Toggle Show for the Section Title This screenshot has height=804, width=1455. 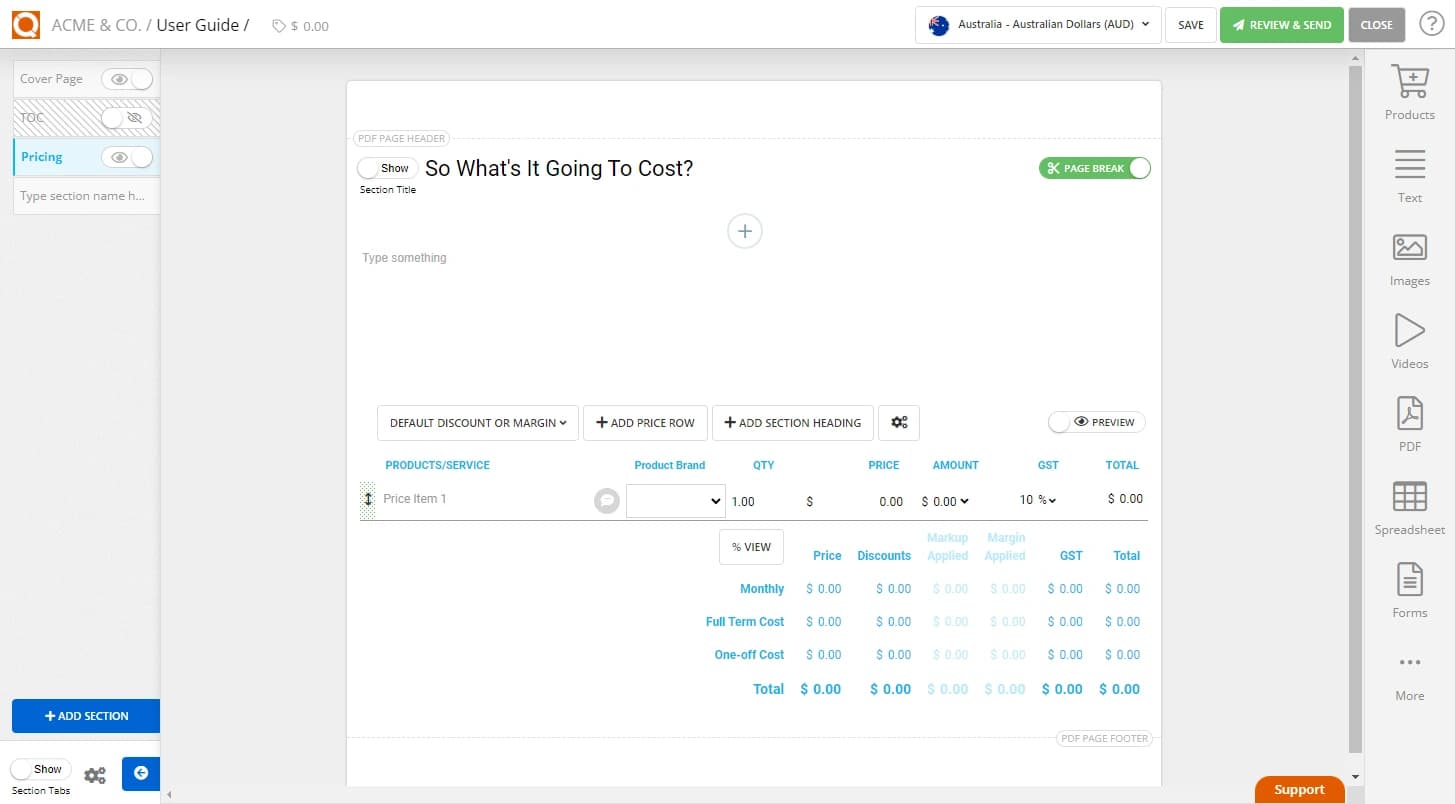(387, 167)
